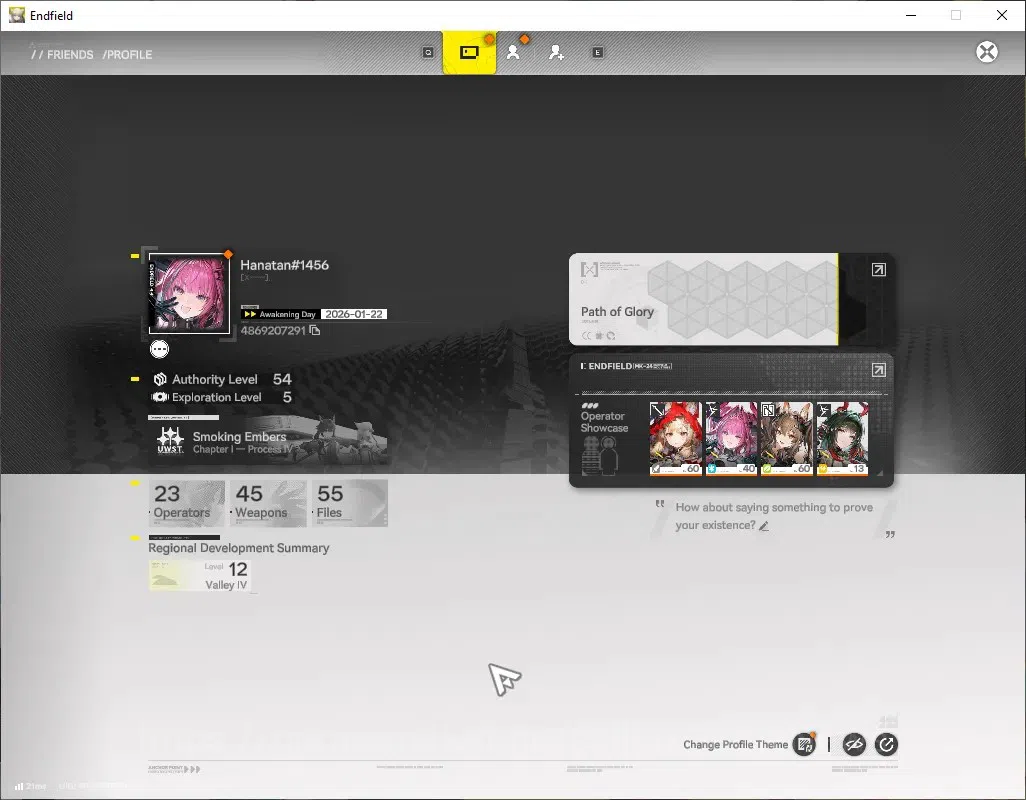The image size is (1026, 800).
Task: Click the Endfield app icon in title bar
Action: pos(16,15)
